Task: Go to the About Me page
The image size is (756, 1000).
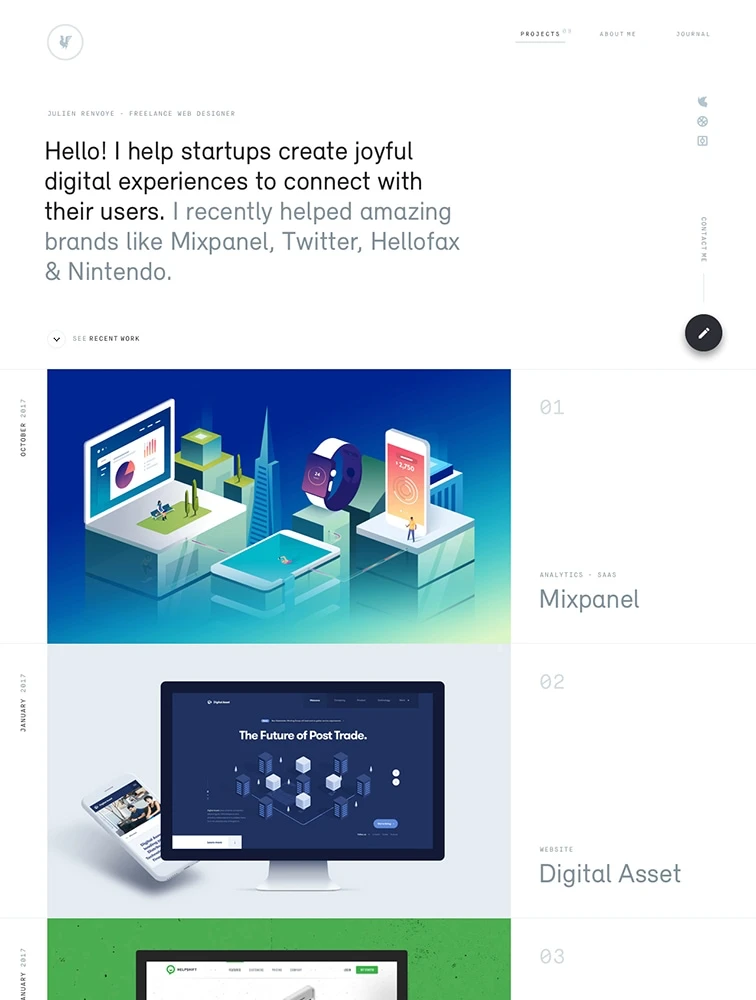Action: click(x=618, y=34)
